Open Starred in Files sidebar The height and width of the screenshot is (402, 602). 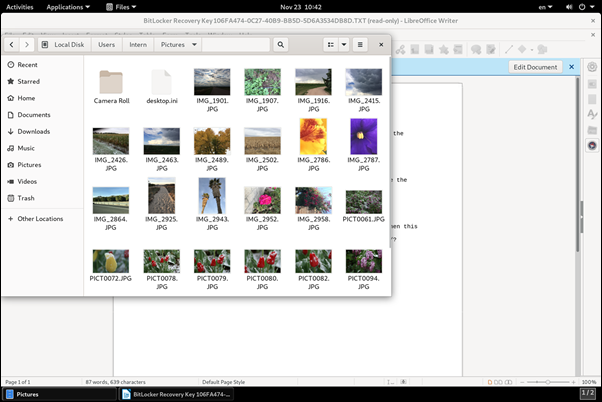click(42, 81)
